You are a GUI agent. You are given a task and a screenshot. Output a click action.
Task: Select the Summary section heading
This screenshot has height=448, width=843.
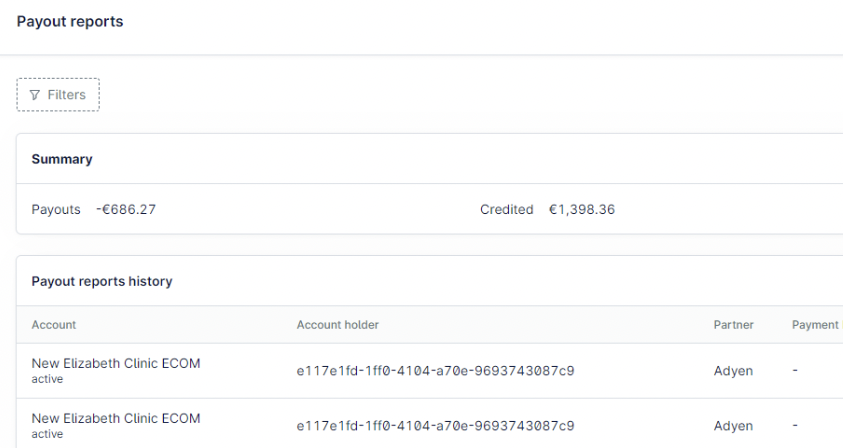[x=62, y=159]
